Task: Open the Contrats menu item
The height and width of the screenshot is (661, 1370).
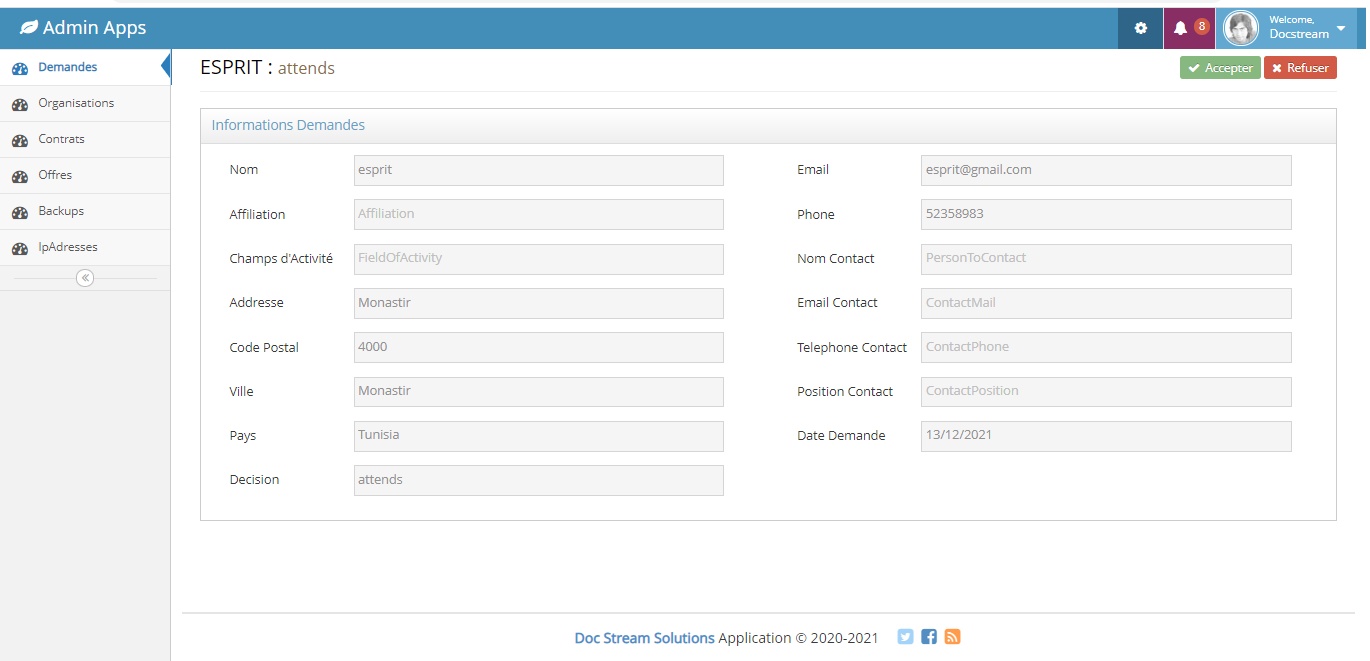Action: point(85,139)
